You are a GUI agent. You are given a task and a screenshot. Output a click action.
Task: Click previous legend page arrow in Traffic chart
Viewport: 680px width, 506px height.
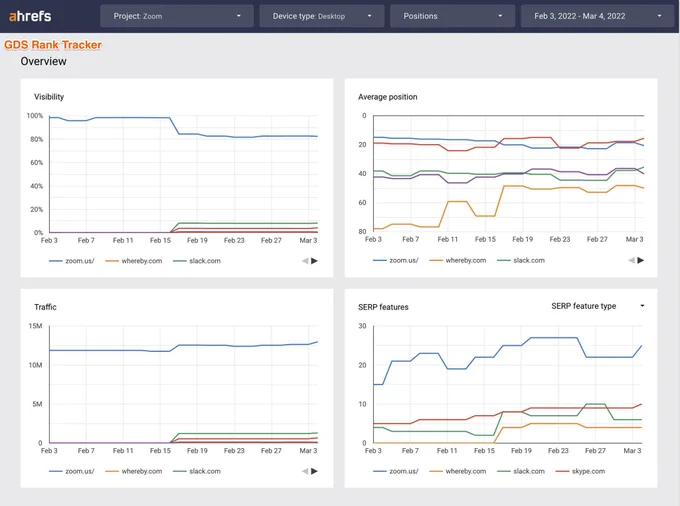(305, 471)
